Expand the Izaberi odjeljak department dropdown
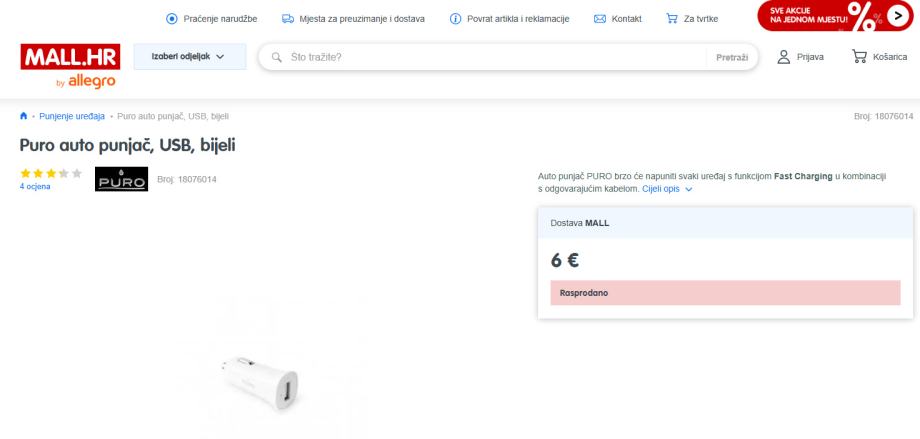The height and width of the screenshot is (439, 920). [189, 57]
